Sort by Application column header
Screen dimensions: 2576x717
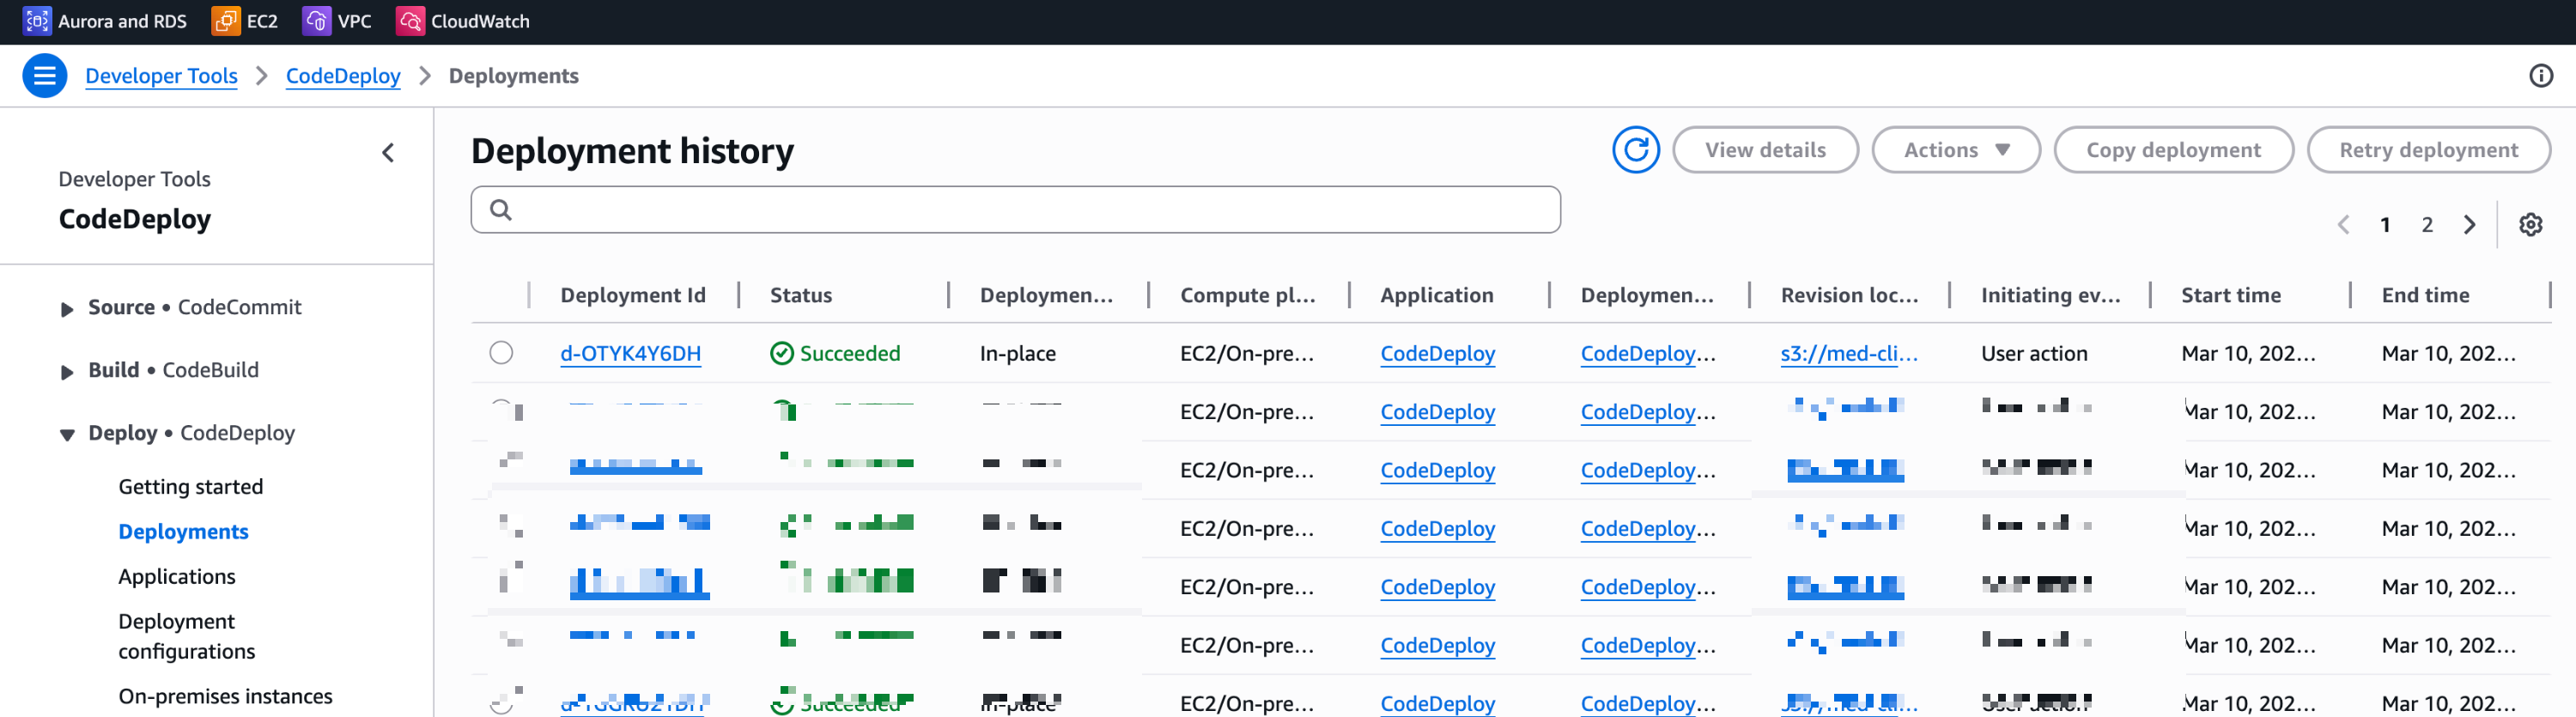click(x=1436, y=295)
